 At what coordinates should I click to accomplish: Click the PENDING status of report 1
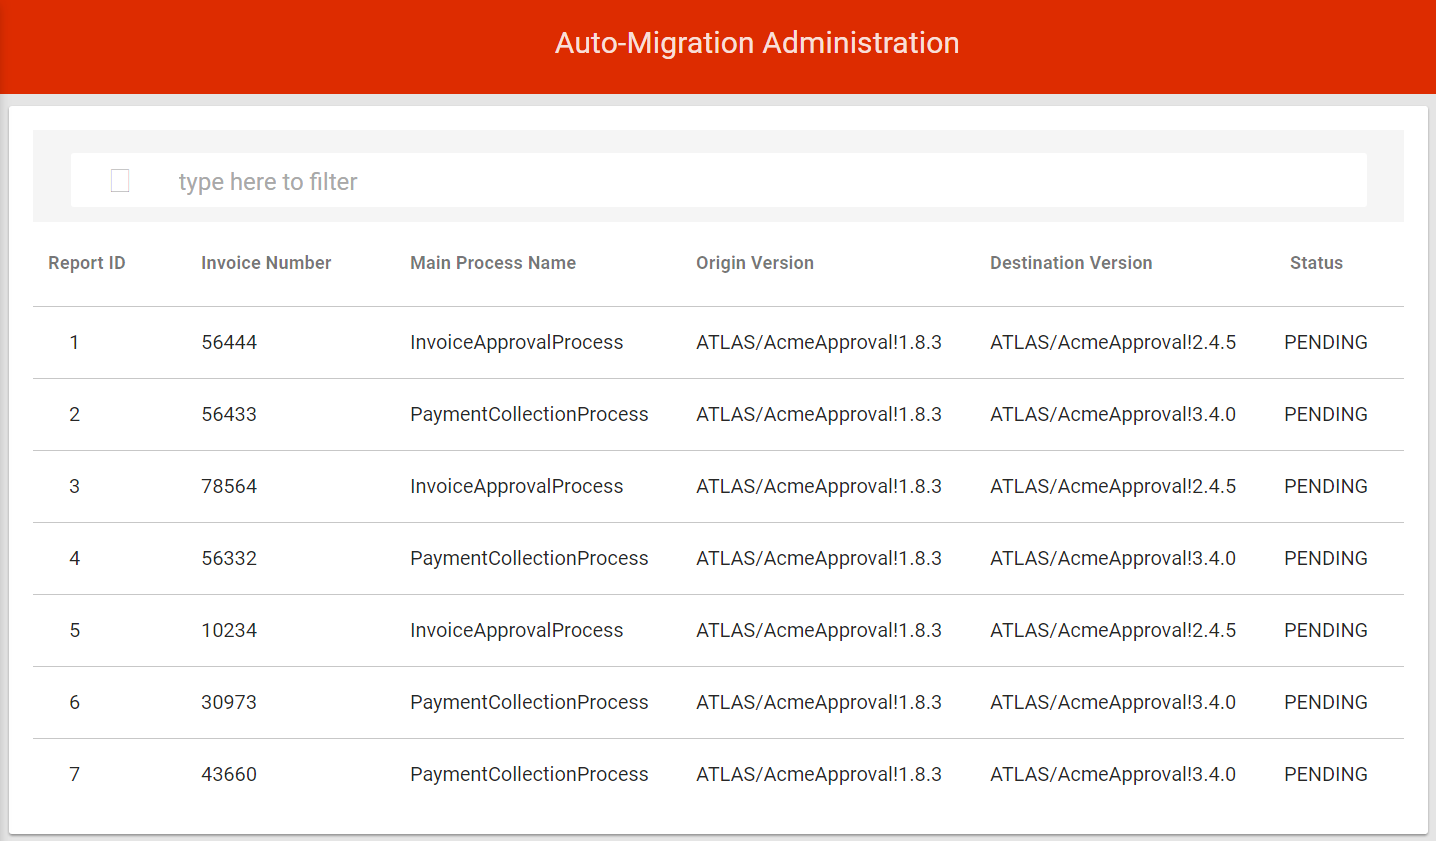(1325, 342)
